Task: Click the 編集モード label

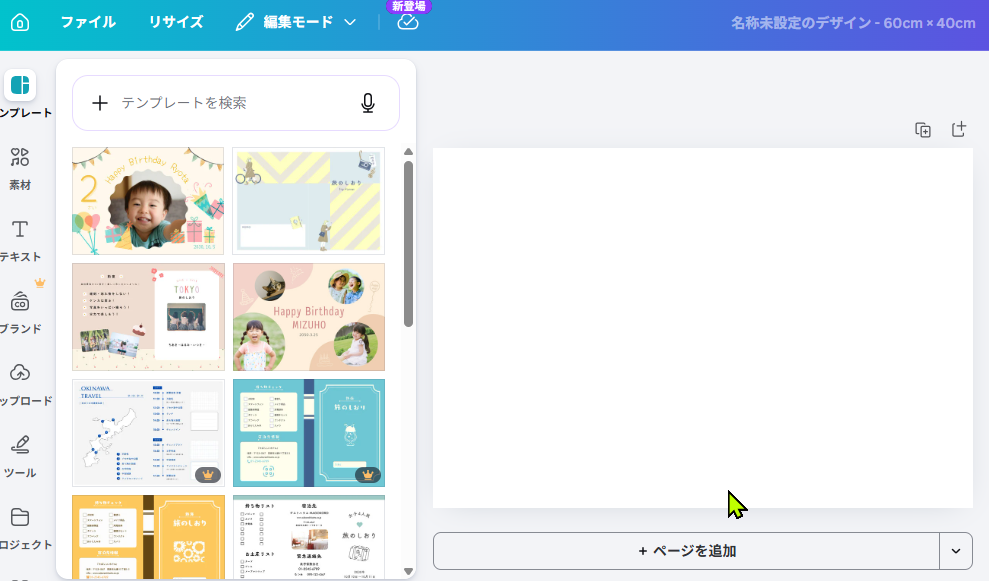Action: coord(298,22)
